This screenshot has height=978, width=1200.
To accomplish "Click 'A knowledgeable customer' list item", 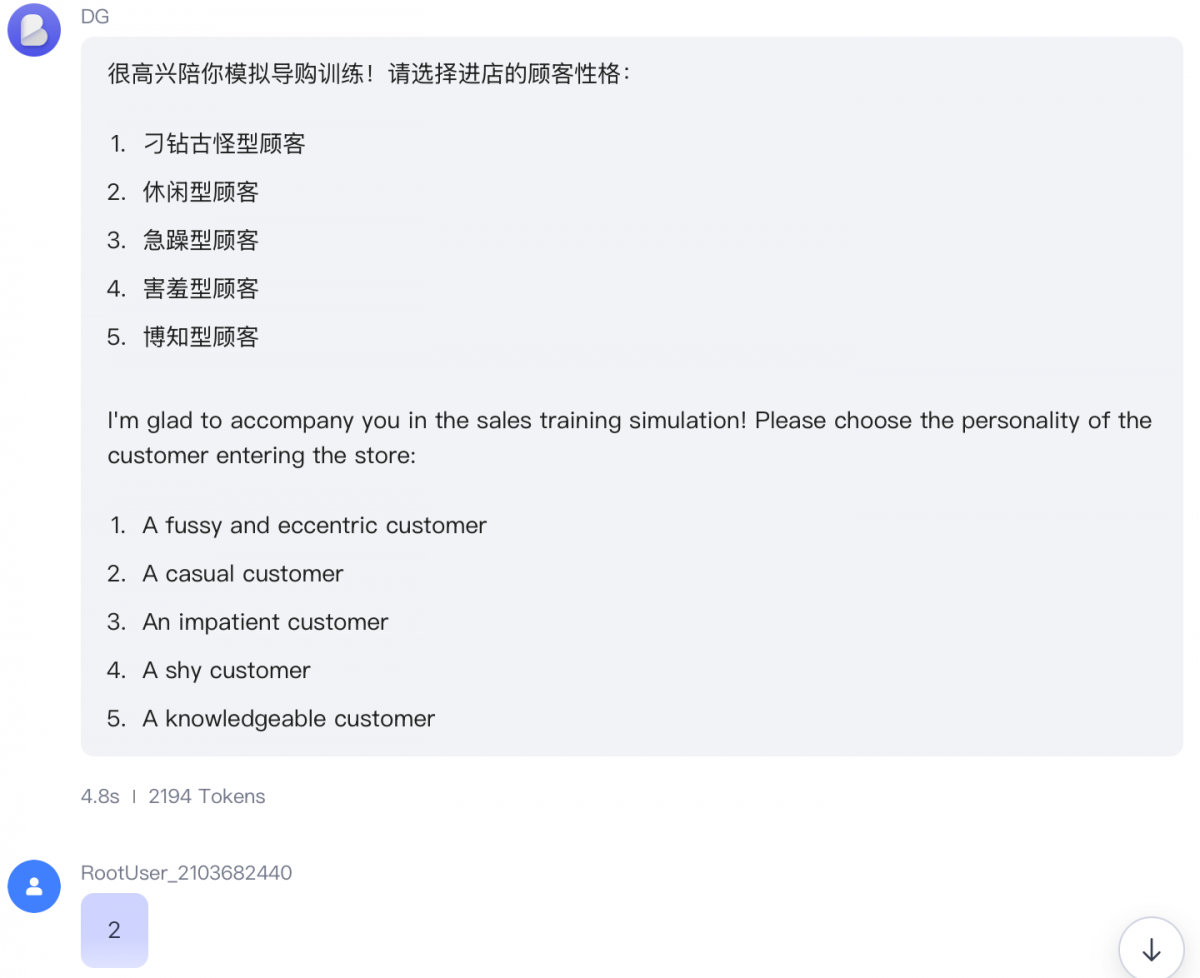I will tap(289, 719).
